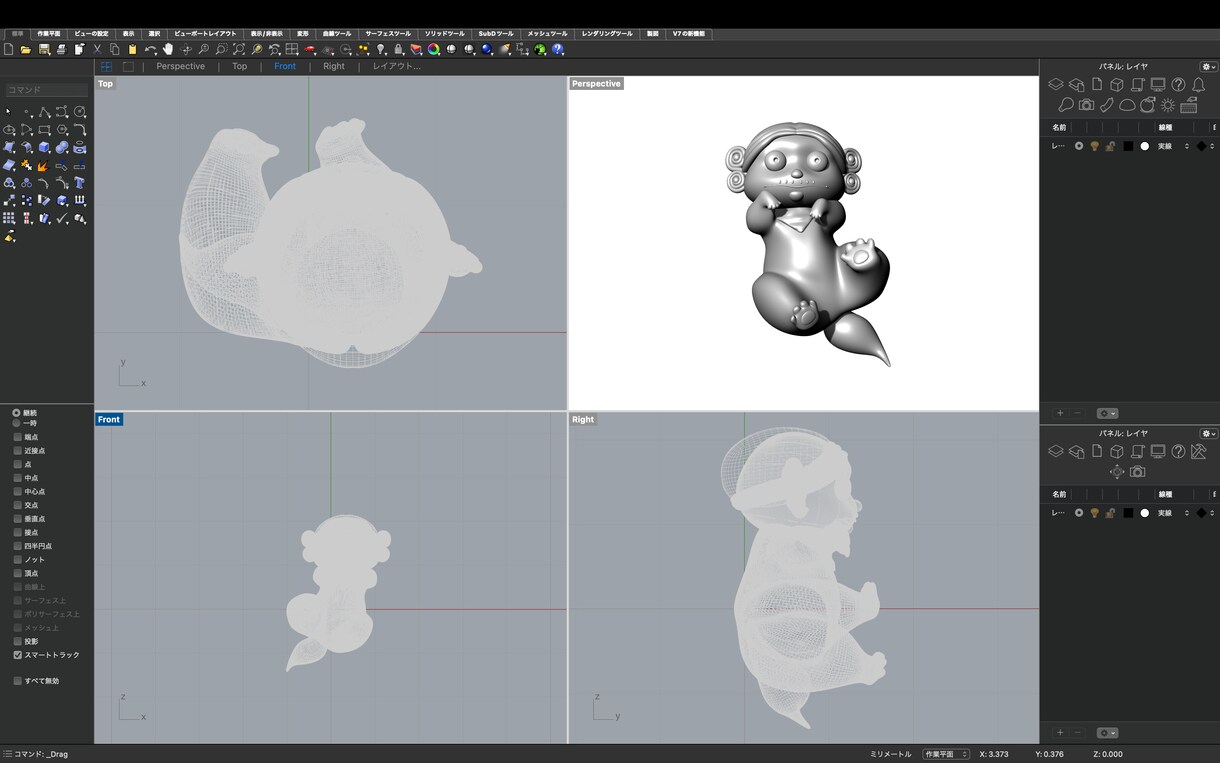Open the Help question mark icon in the upper panel
The width and height of the screenshot is (1220, 763).
(1178, 85)
